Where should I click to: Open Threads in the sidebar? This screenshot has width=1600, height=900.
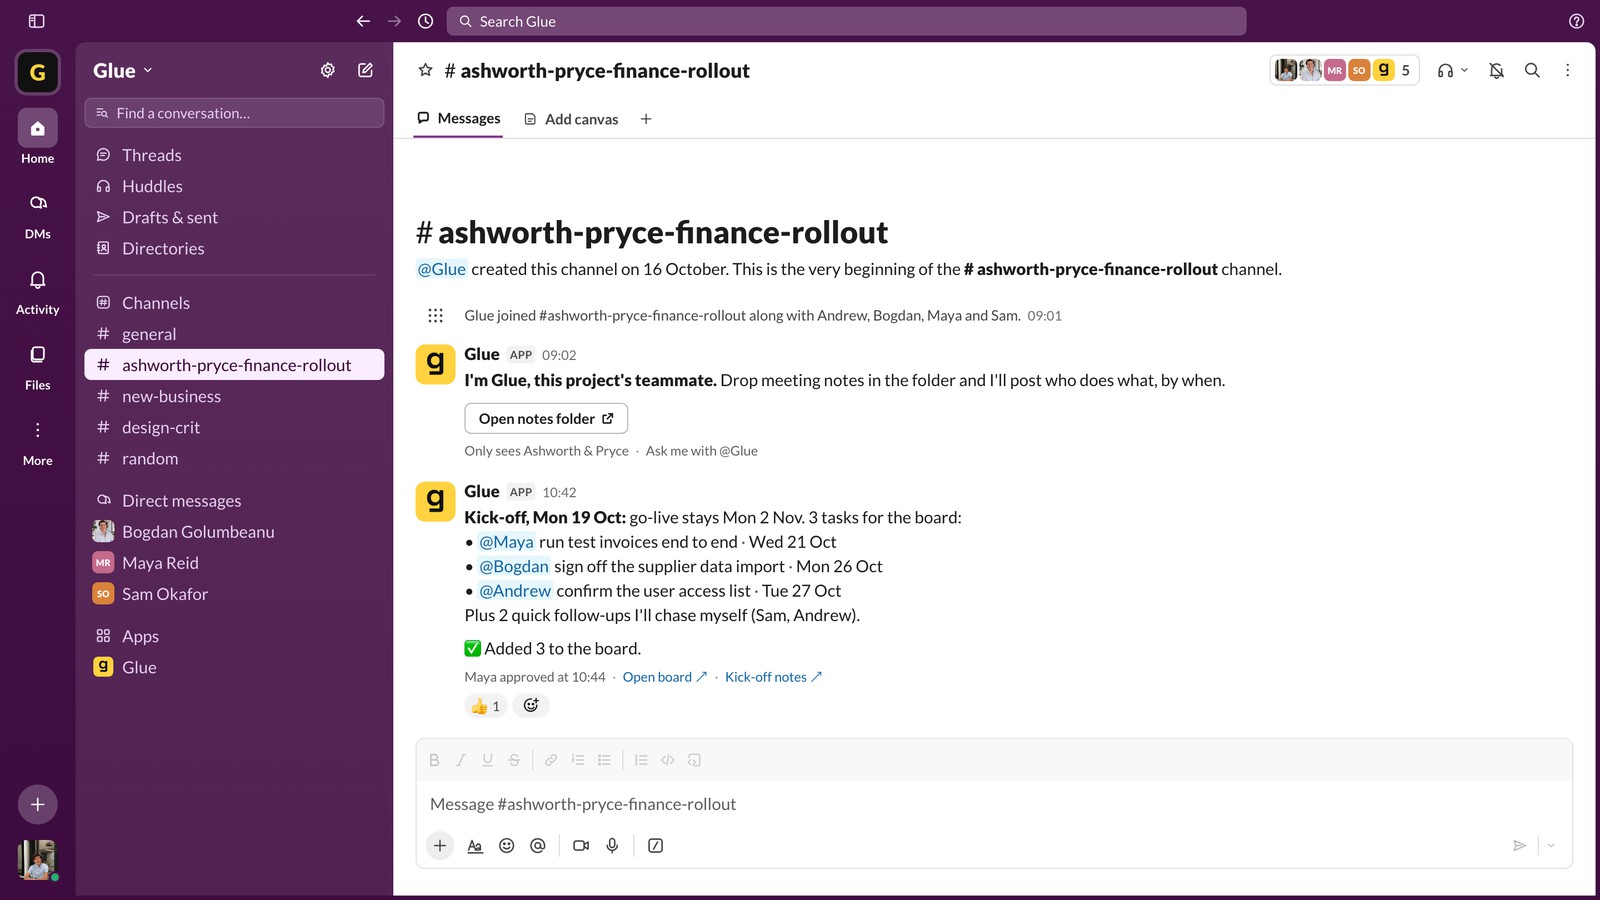coord(234,155)
